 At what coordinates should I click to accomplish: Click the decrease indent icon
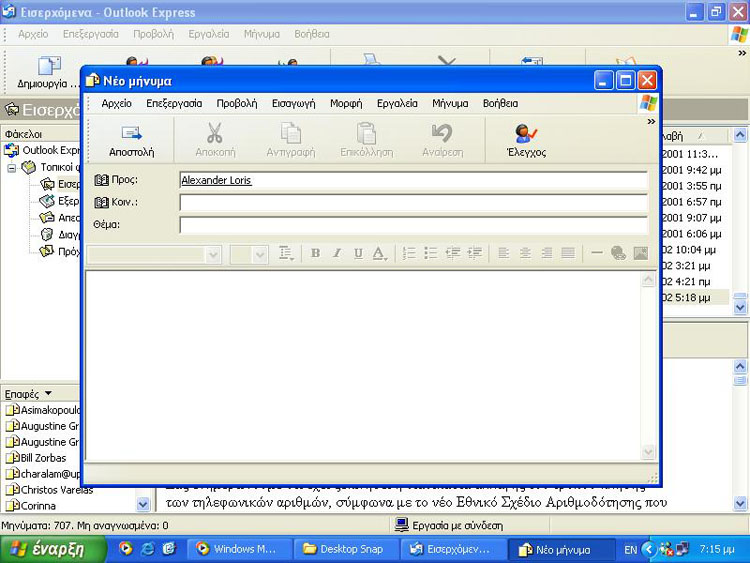click(x=452, y=253)
